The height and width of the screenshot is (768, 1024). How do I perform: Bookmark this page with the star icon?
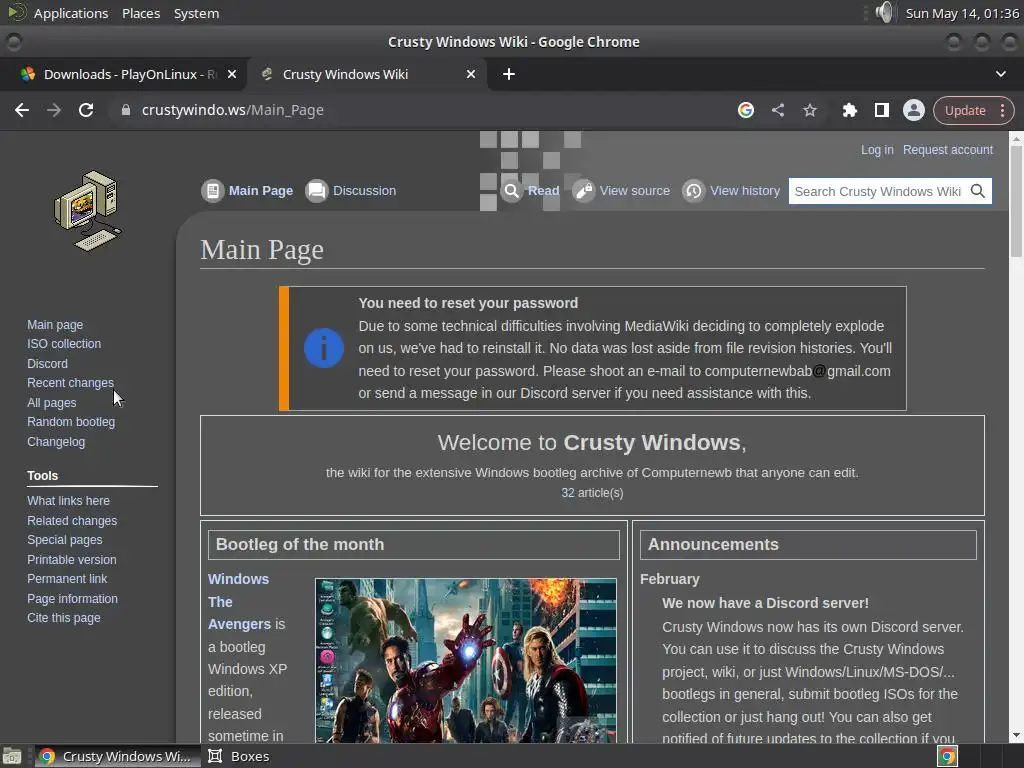click(x=810, y=110)
